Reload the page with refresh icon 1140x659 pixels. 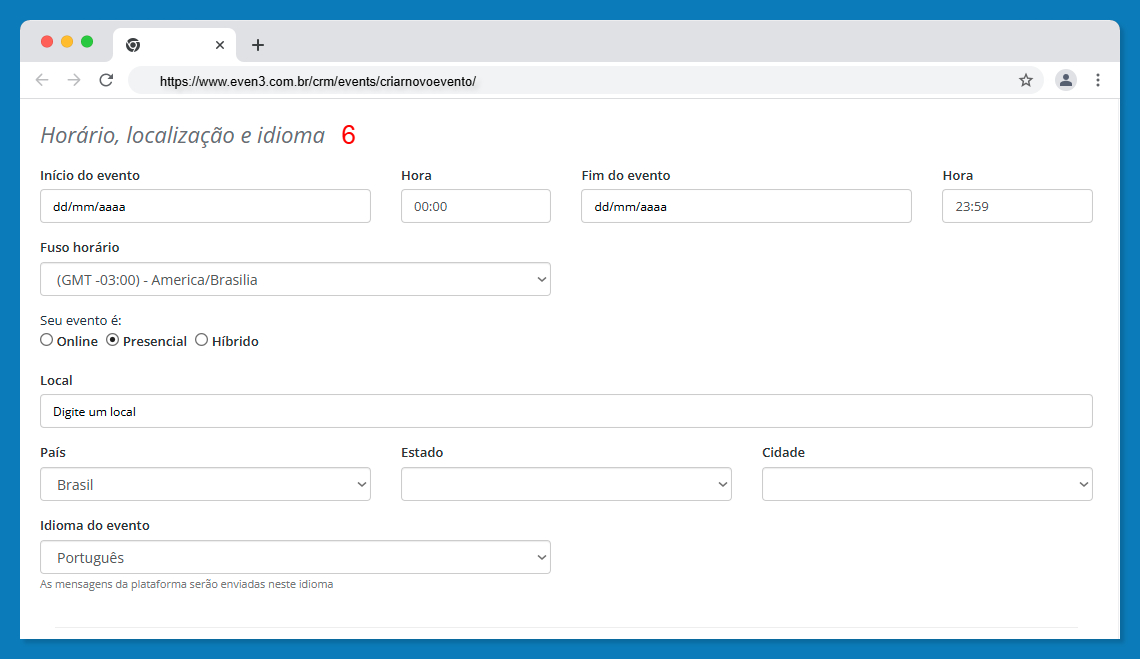pyautogui.click(x=106, y=80)
